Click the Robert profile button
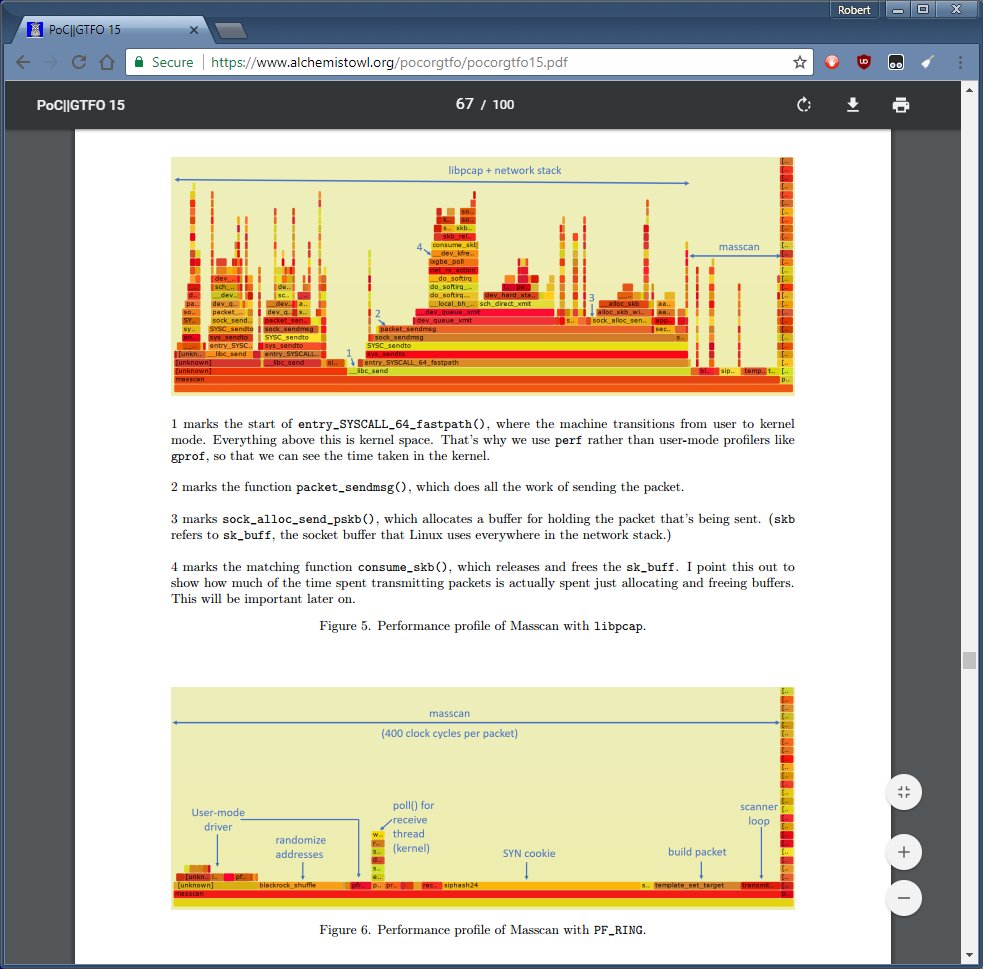983x969 pixels. point(853,9)
